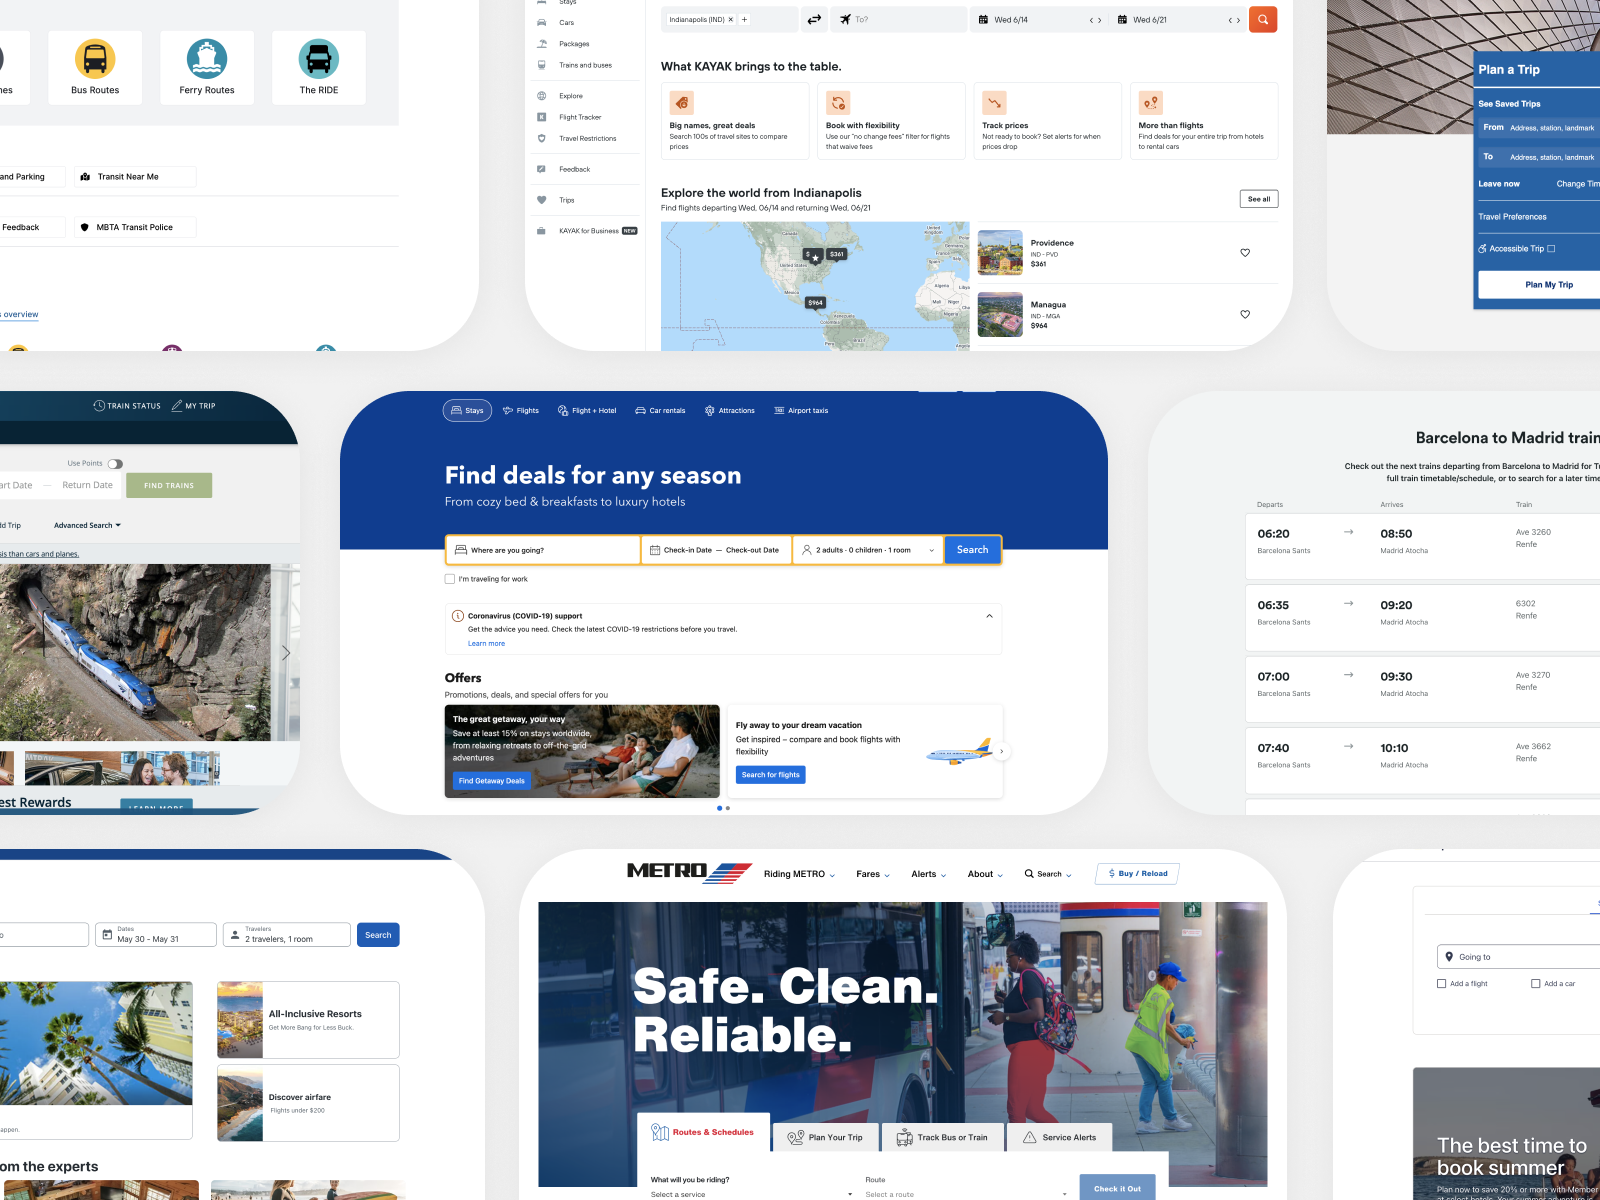Click the blue Search button for stays
Image resolution: width=1600 pixels, height=1200 pixels.
[973, 550]
